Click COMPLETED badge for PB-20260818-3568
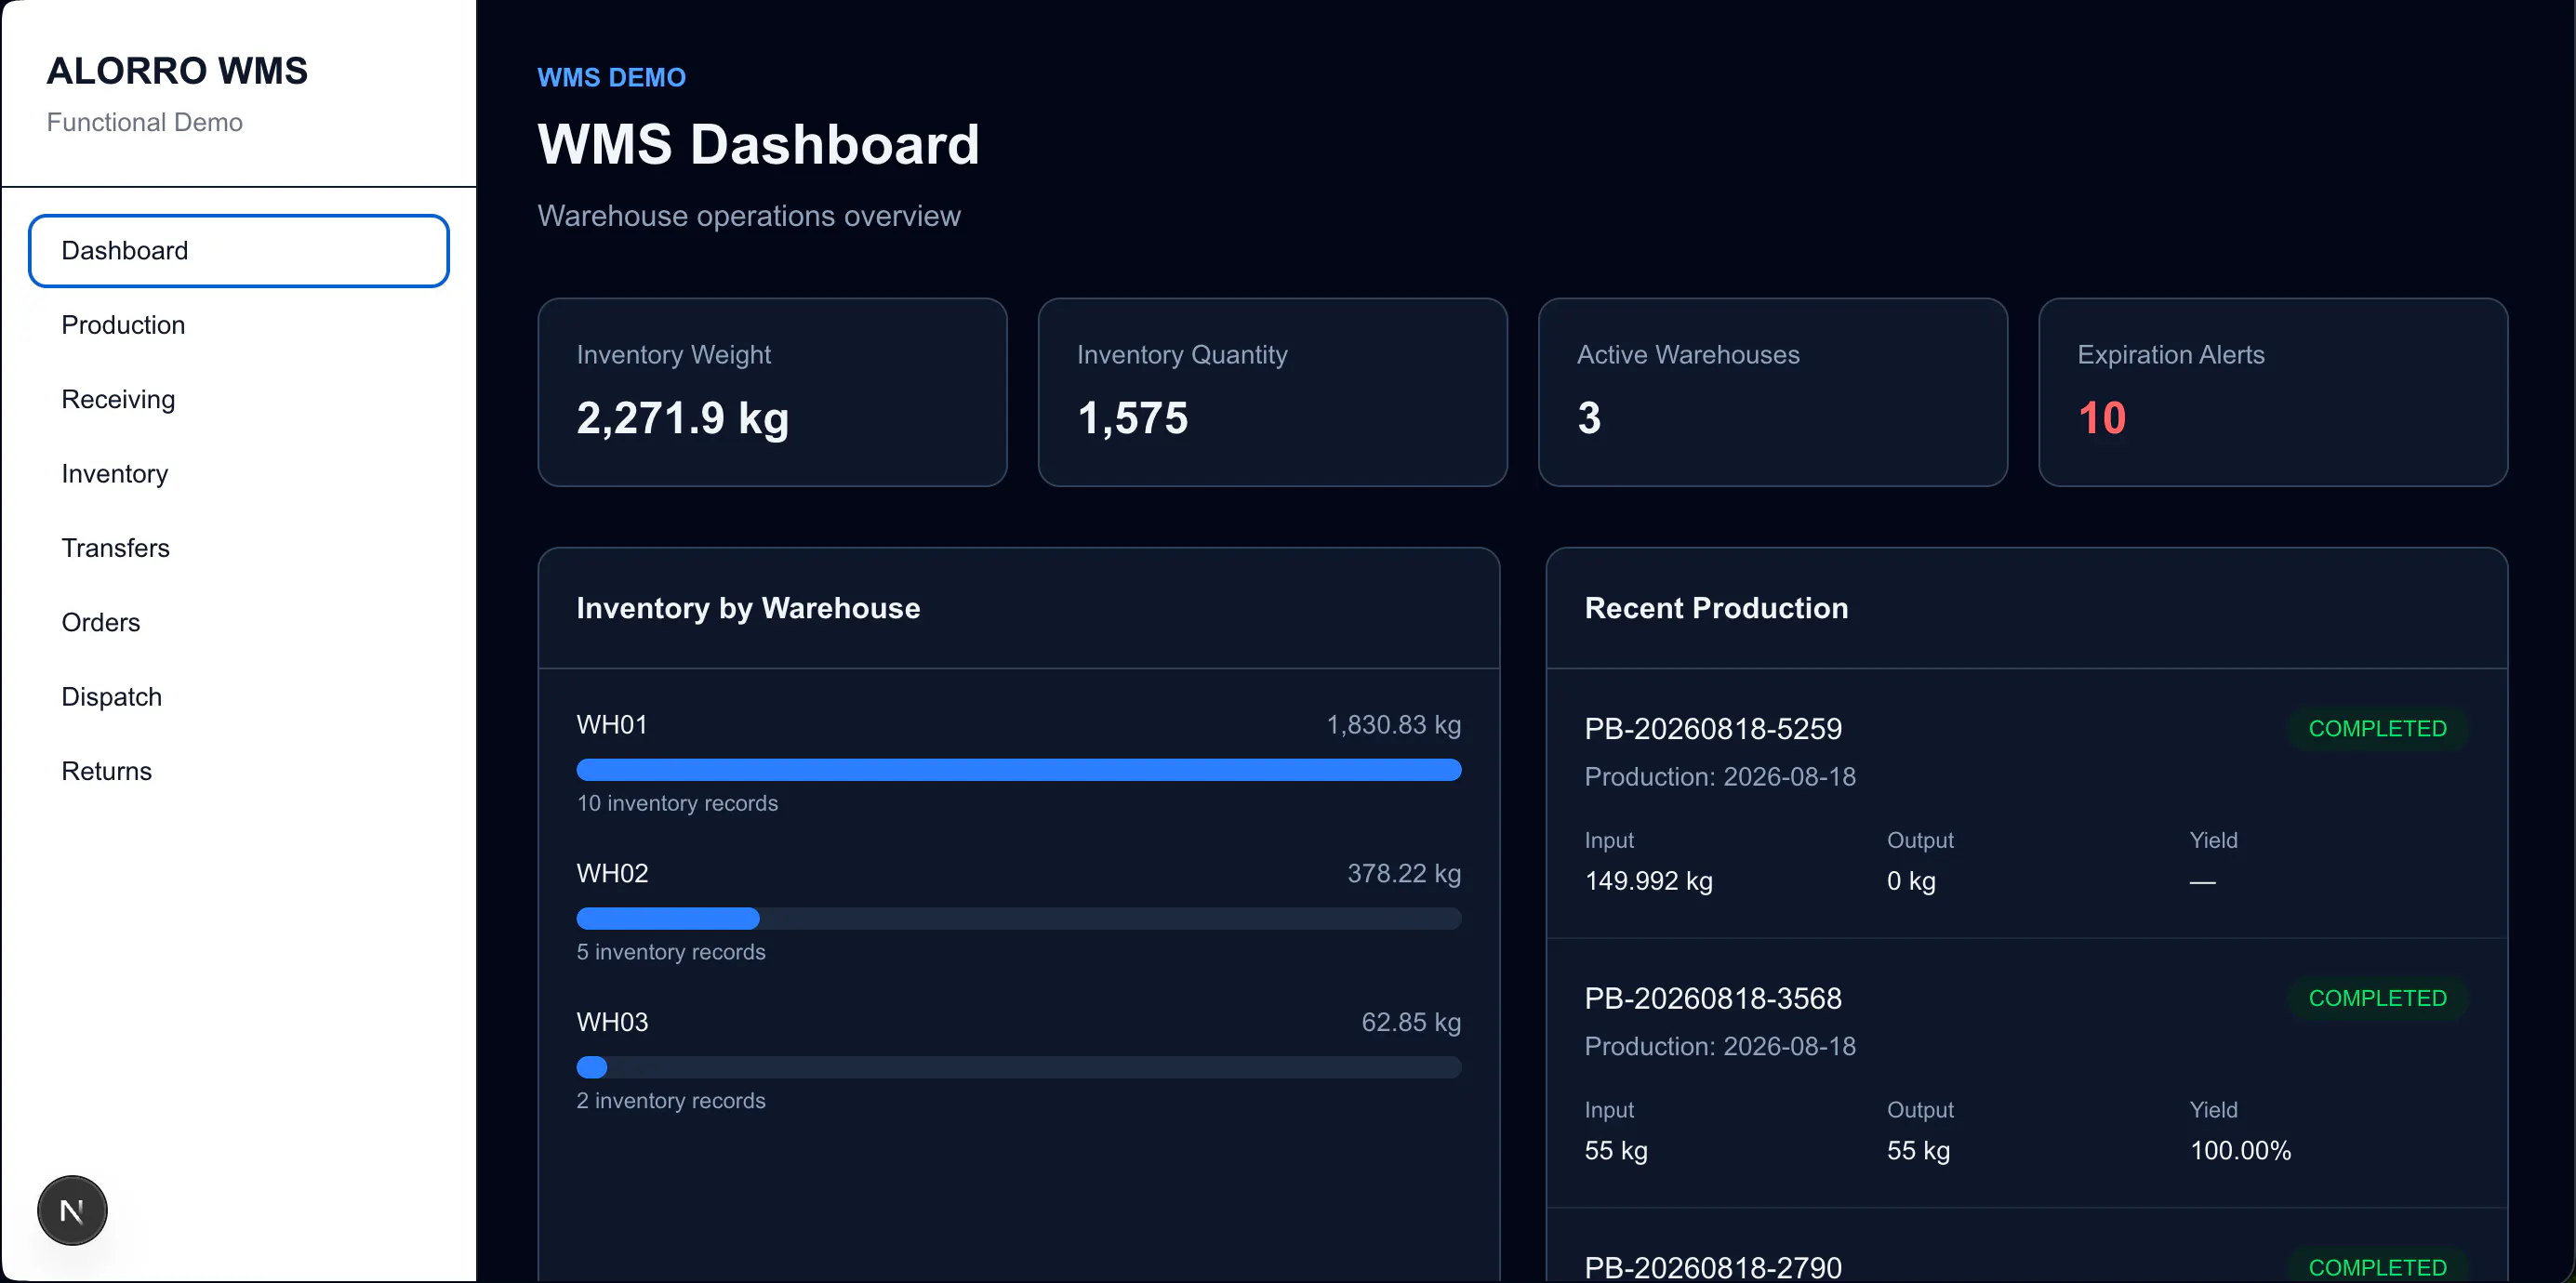2576x1283 pixels. coord(2377,998)
